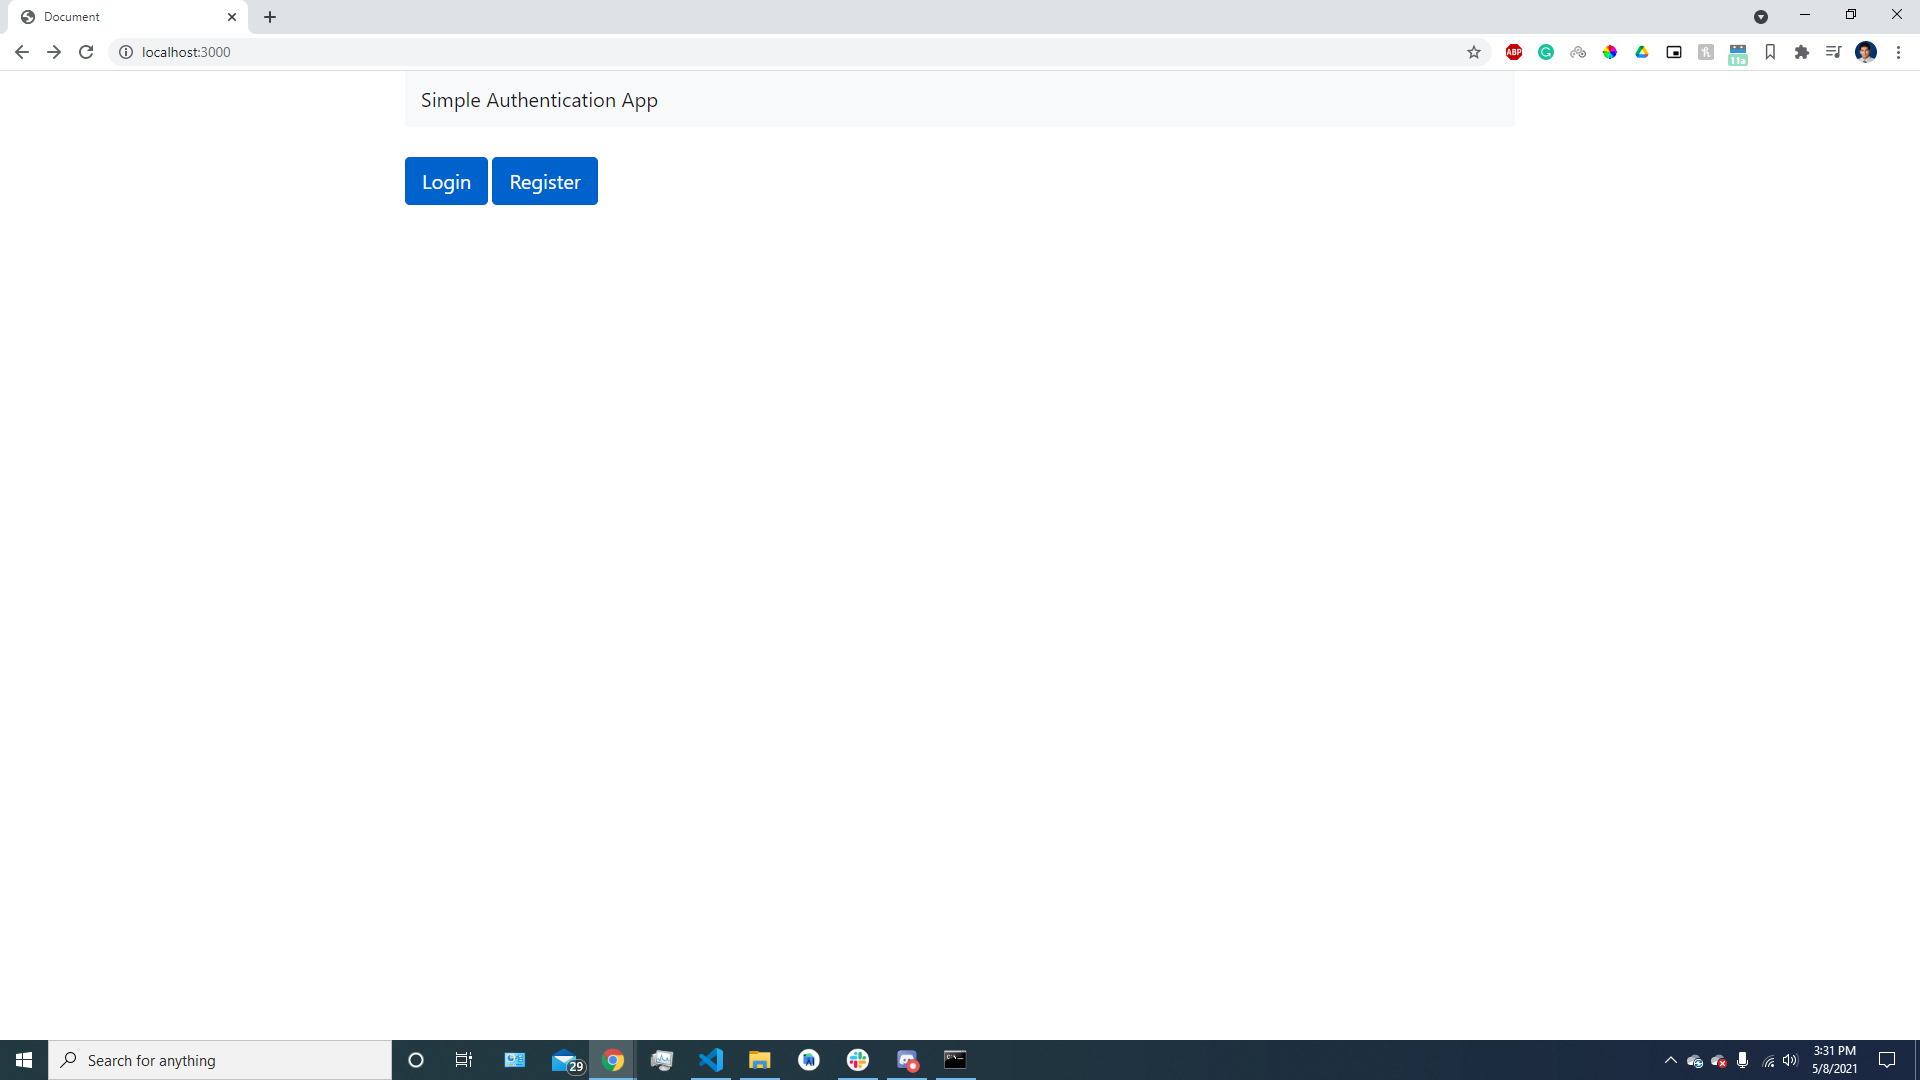Switch to the Document tab

(120, 16)
